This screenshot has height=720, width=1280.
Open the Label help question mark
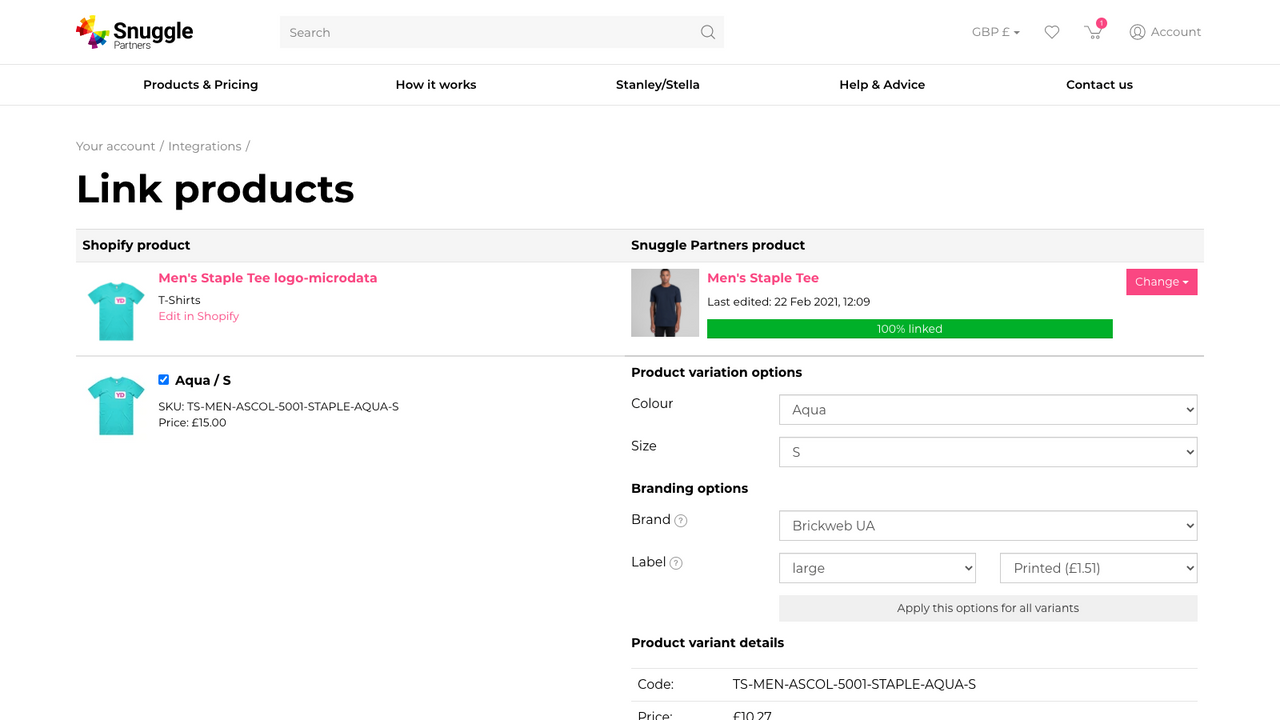click(675, 563)
